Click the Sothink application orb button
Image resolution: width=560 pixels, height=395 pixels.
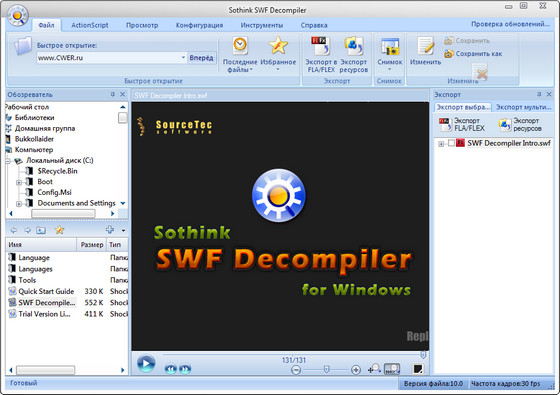click(x=17, y=16)
